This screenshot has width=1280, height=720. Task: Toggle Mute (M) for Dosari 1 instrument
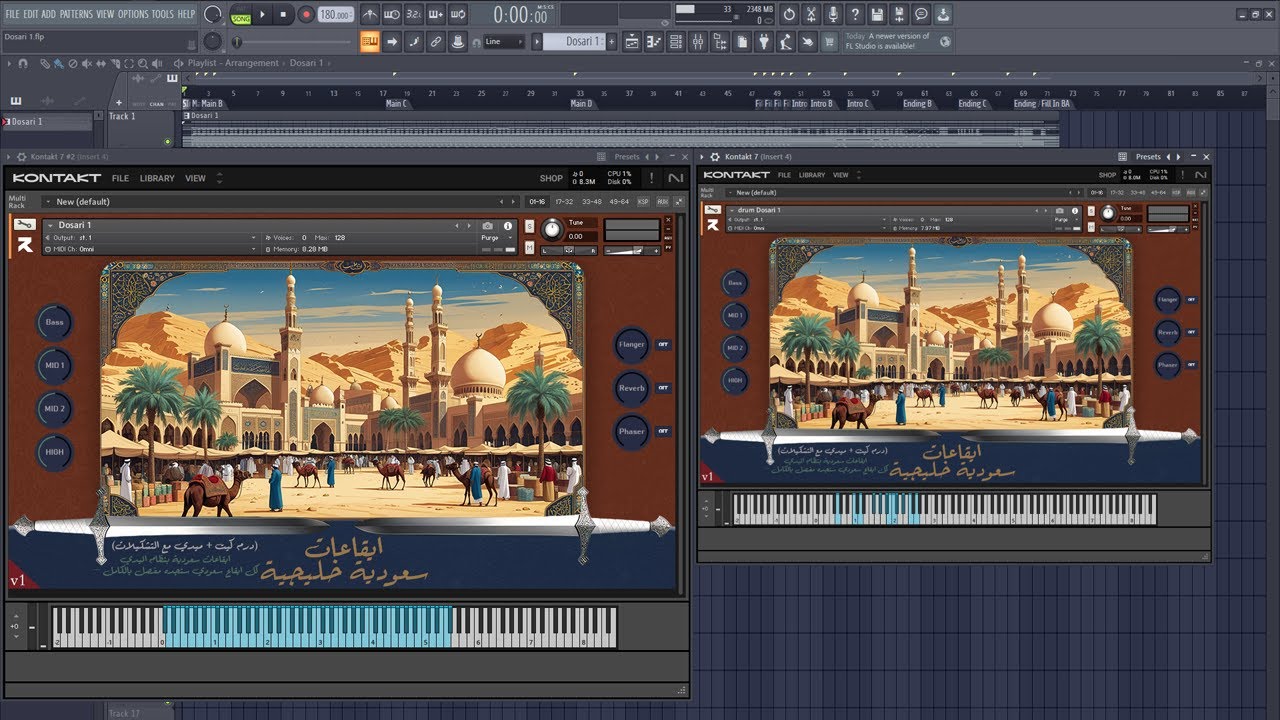pyautogui.click(x=529, y=247)
